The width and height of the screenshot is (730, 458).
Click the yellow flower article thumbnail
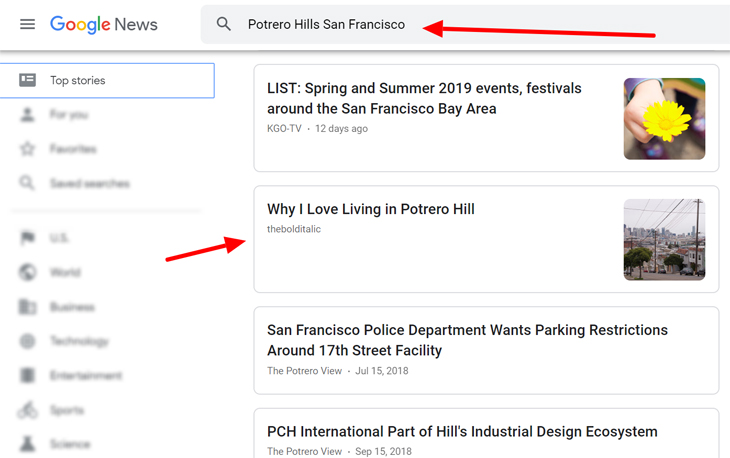pos(664,119)
